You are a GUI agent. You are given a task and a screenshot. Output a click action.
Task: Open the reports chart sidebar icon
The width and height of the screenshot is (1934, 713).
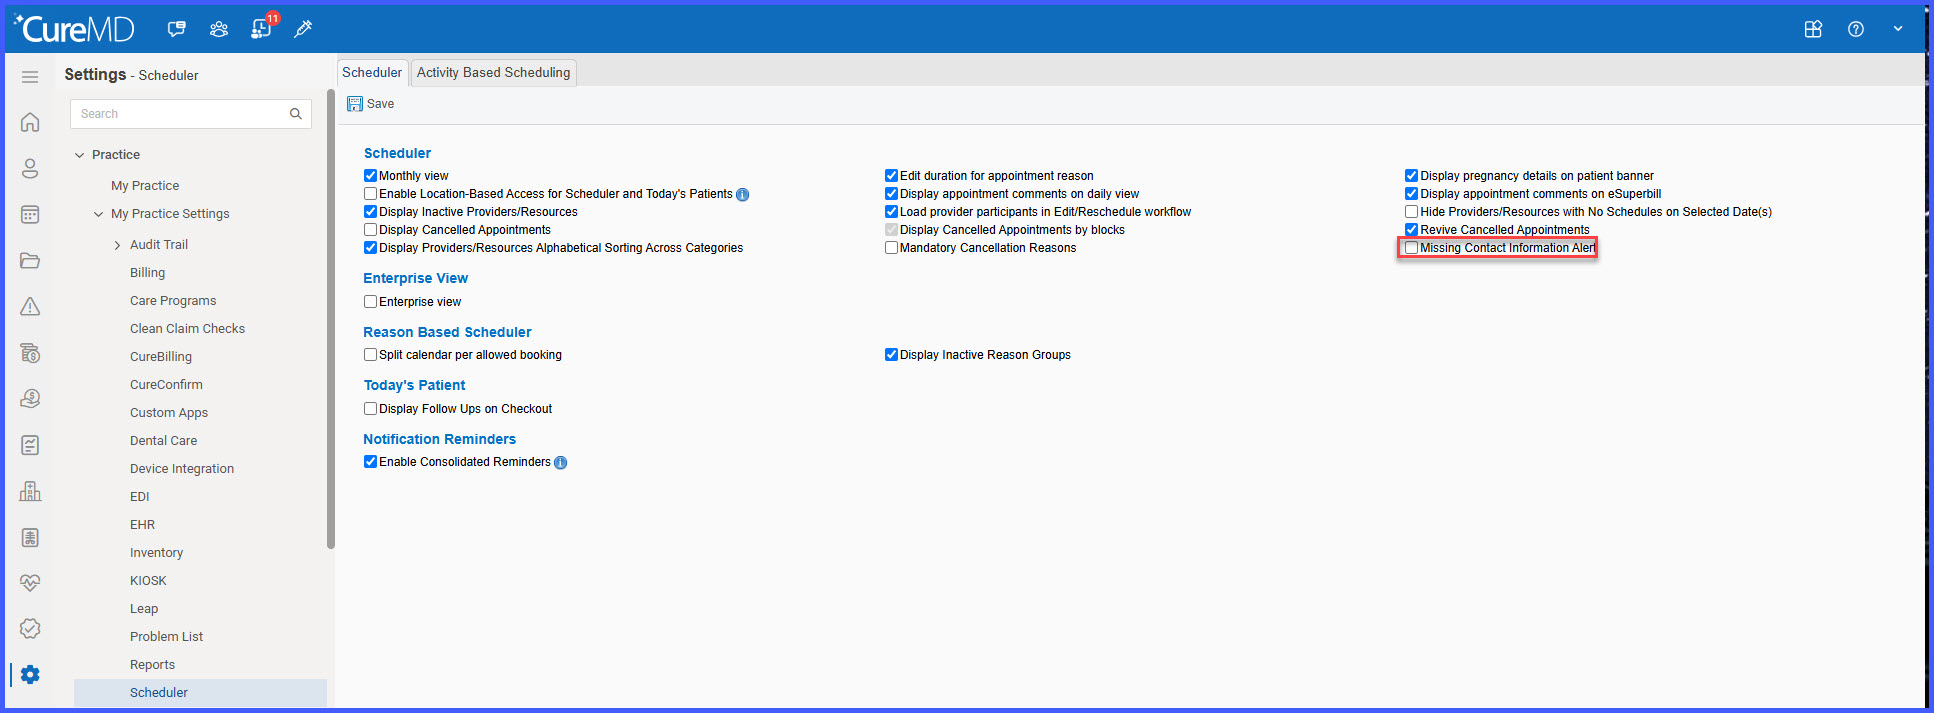(30, 445)
